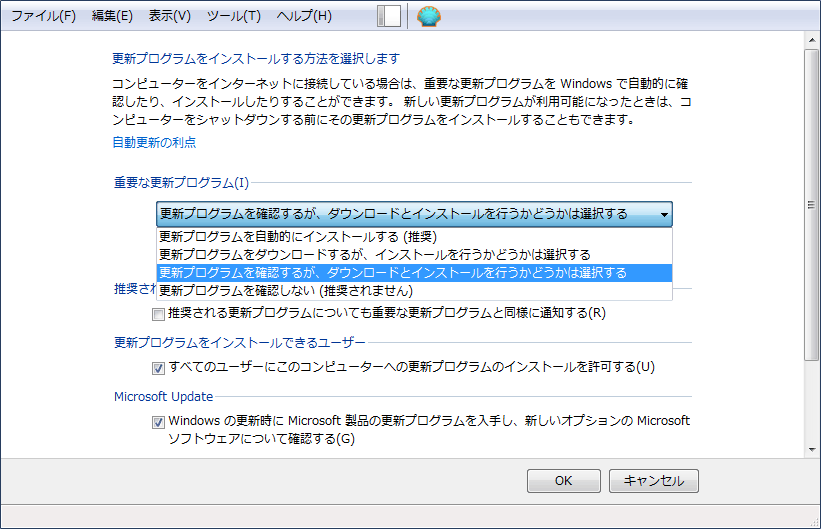Choose highlighted 更新プログラムを確認するが list option

[x=414, y=273]
